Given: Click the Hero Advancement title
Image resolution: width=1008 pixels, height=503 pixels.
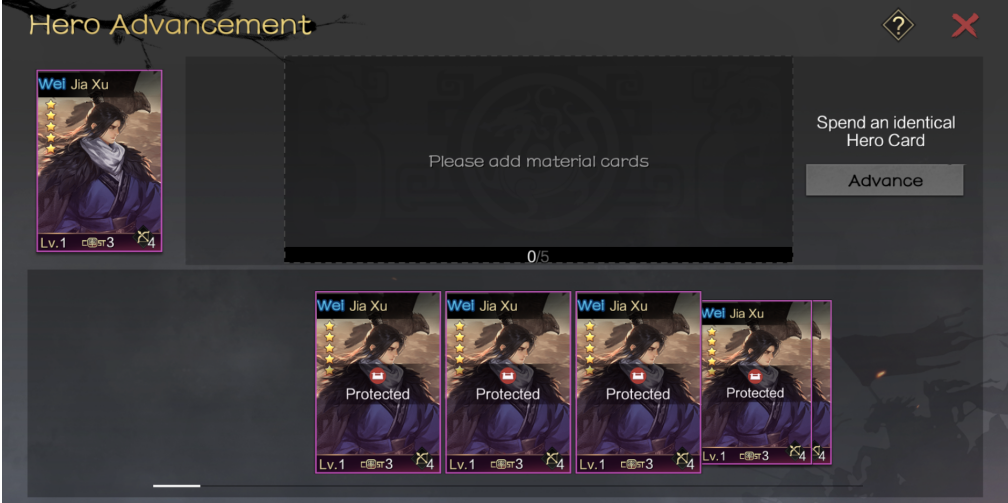Looking at the screenshot, I should point(170,25).
